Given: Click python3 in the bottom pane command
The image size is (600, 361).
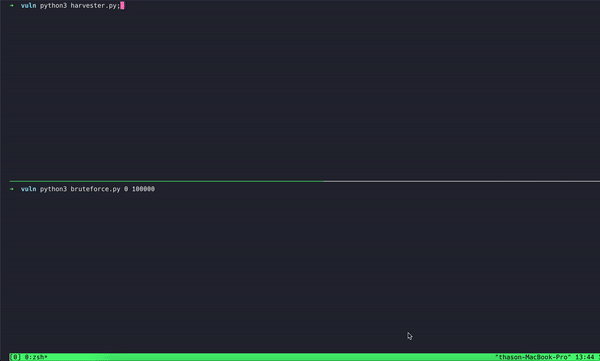Looking at the screenshot, I should tap(53, 189).
